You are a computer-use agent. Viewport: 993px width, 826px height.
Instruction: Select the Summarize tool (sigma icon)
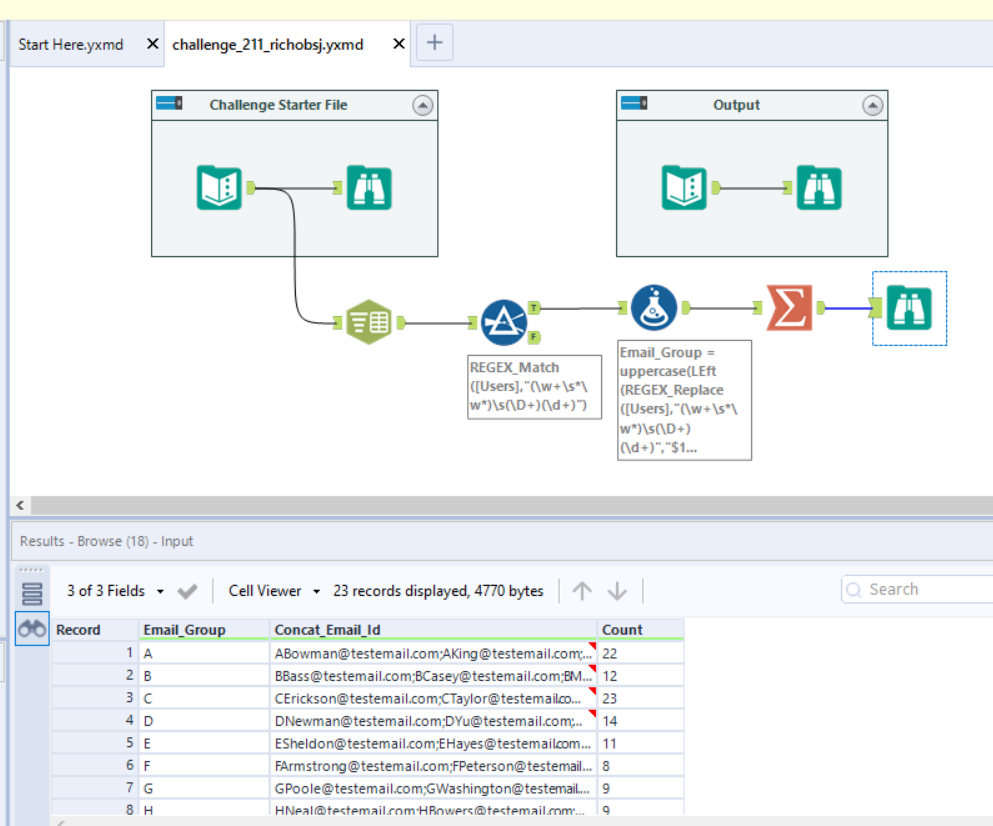(790, 308)
